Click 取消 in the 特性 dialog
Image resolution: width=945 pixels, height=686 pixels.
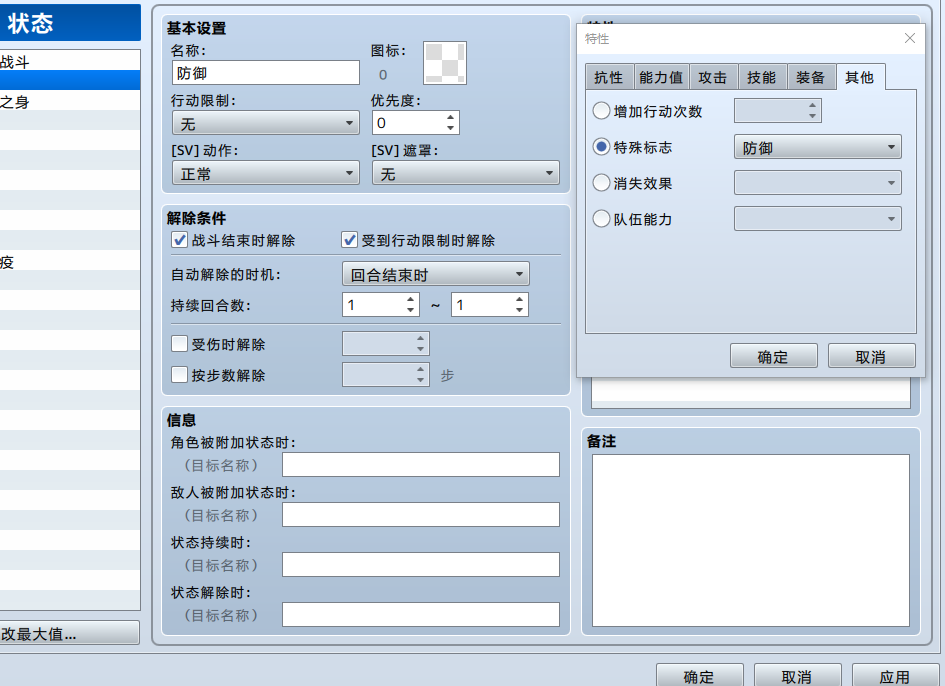(871, 356)
